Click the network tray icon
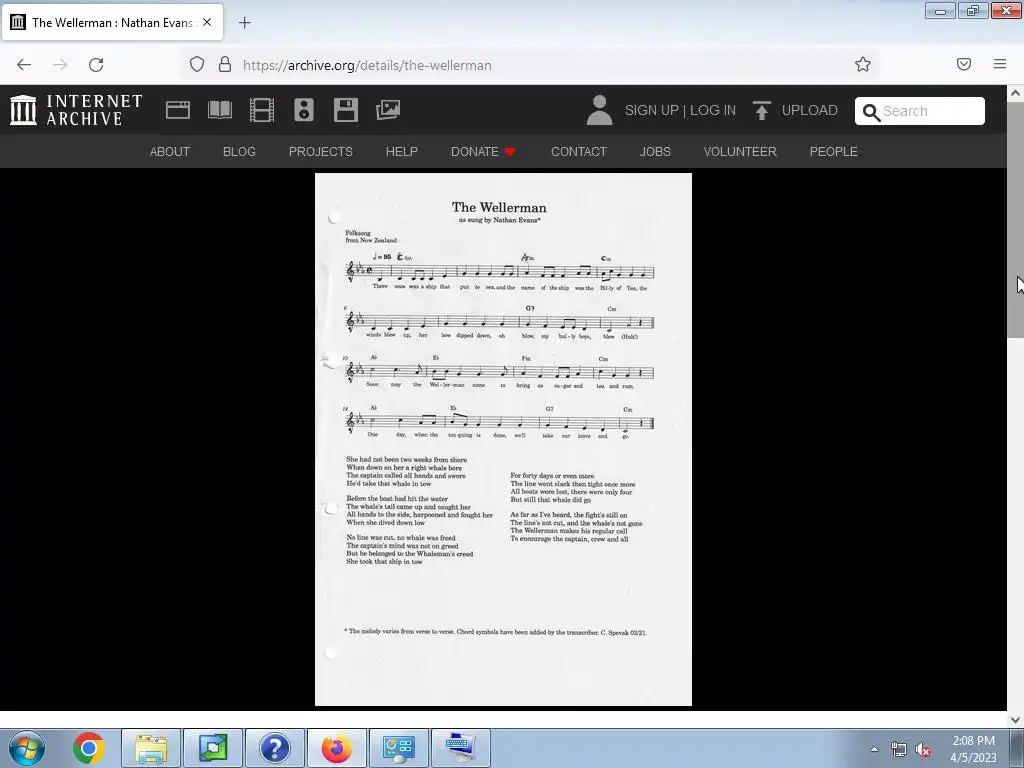 coord(899,750)
